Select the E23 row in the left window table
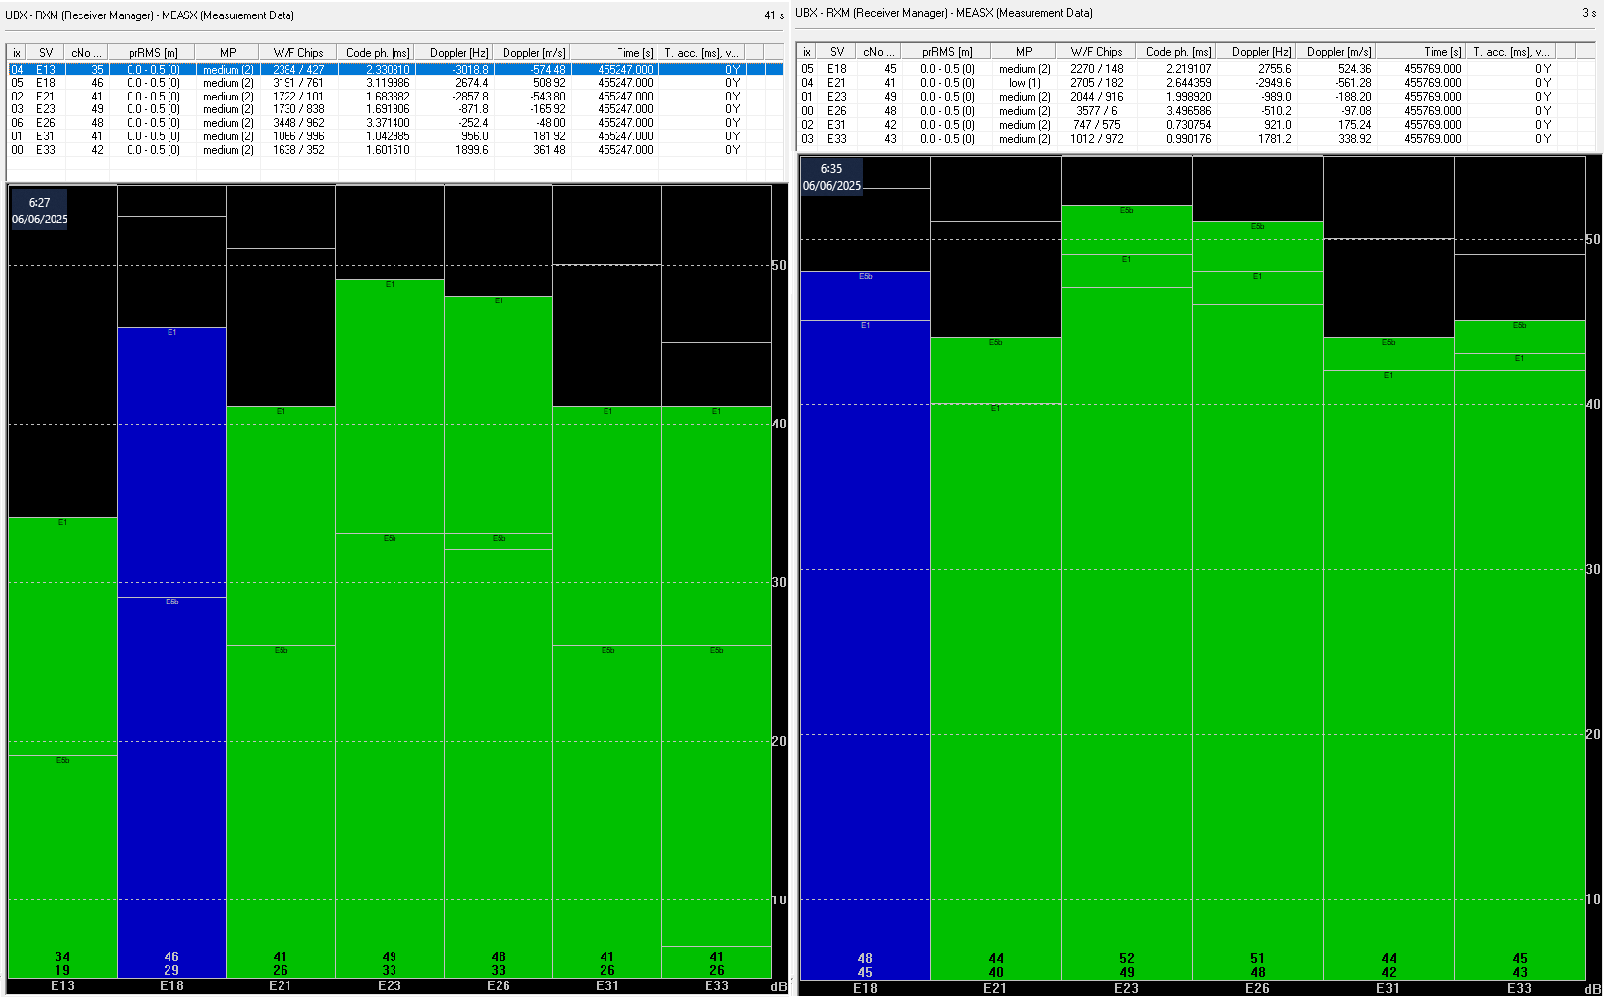 [395, 109]
